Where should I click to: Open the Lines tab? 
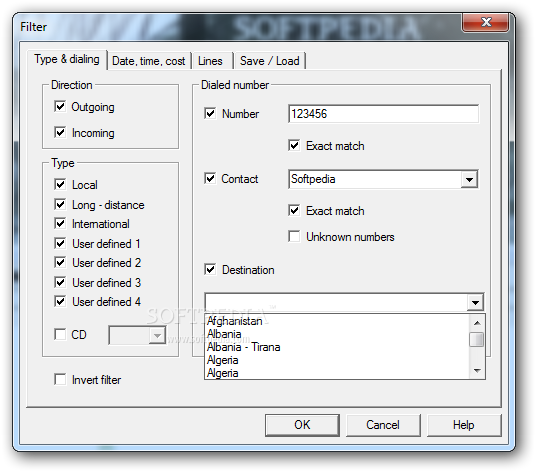pyautogui.click(x=210, y=61)
